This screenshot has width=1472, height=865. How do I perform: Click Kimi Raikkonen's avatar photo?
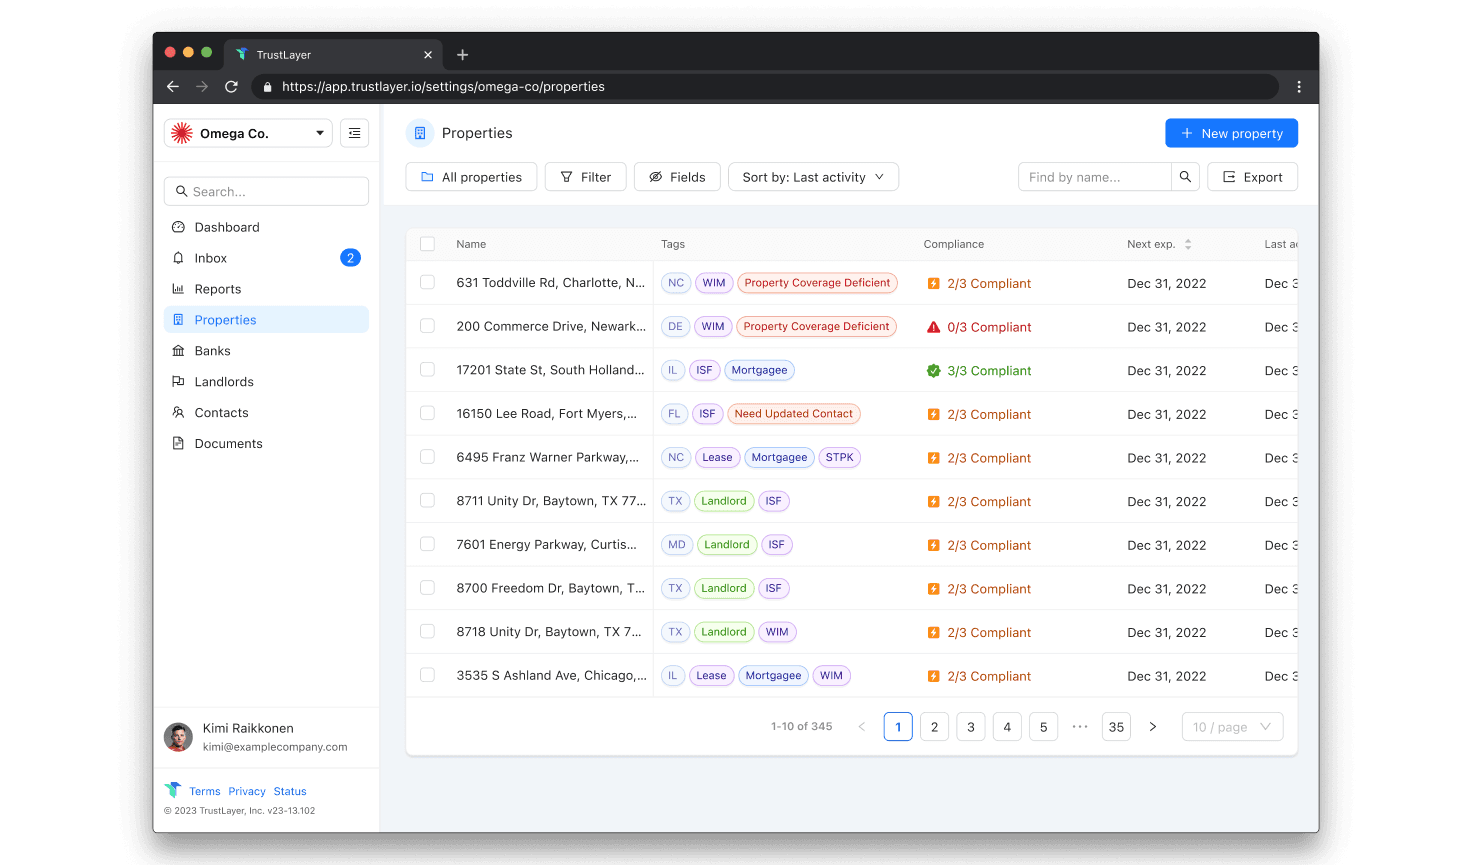point(178,737)
